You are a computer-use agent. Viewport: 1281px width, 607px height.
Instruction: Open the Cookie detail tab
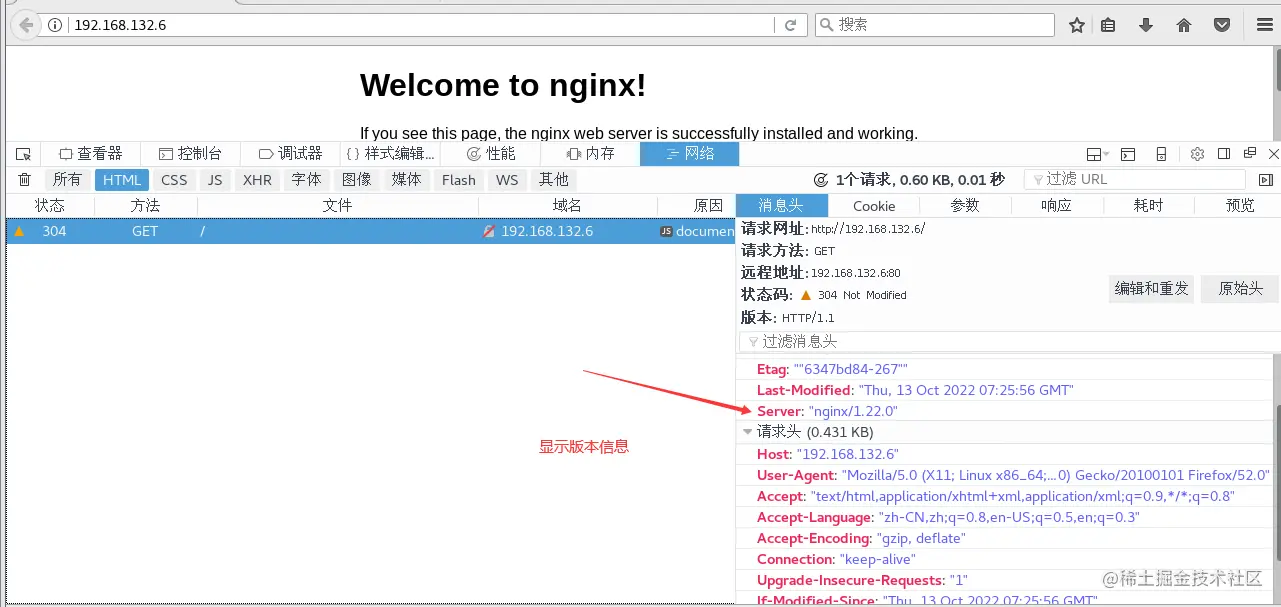(874, 205)
